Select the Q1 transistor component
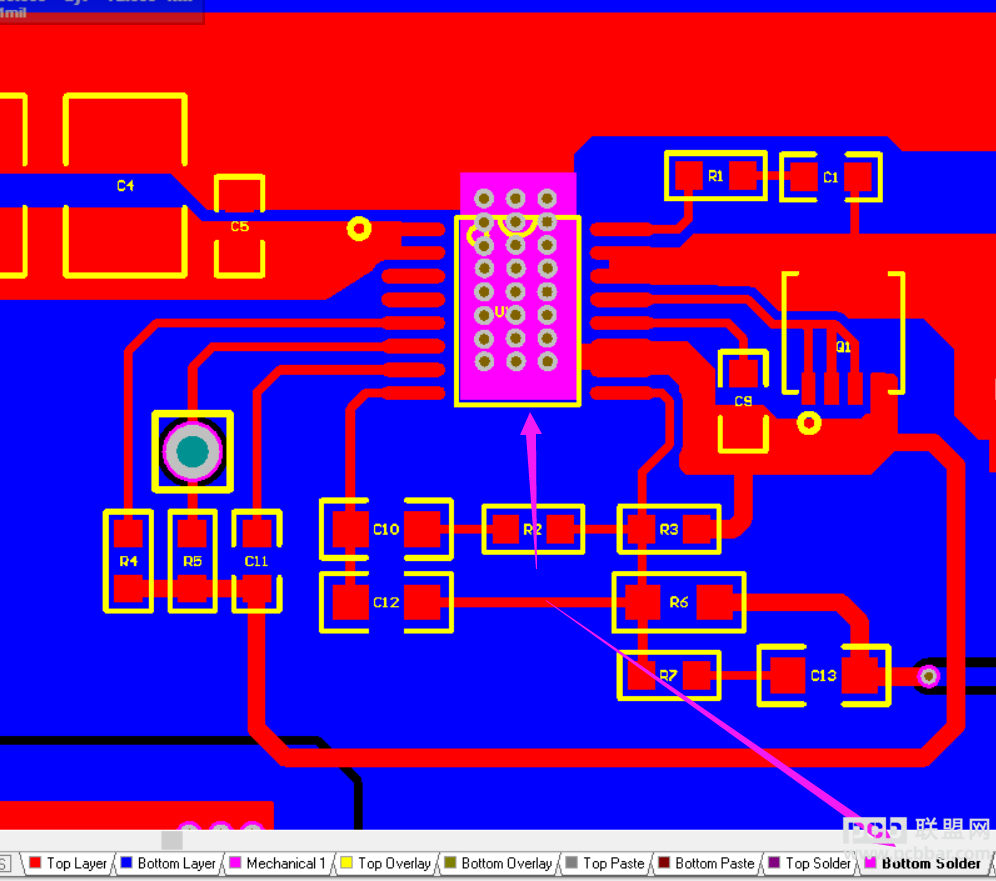This screenshot has height=881, width=996. 843,333
